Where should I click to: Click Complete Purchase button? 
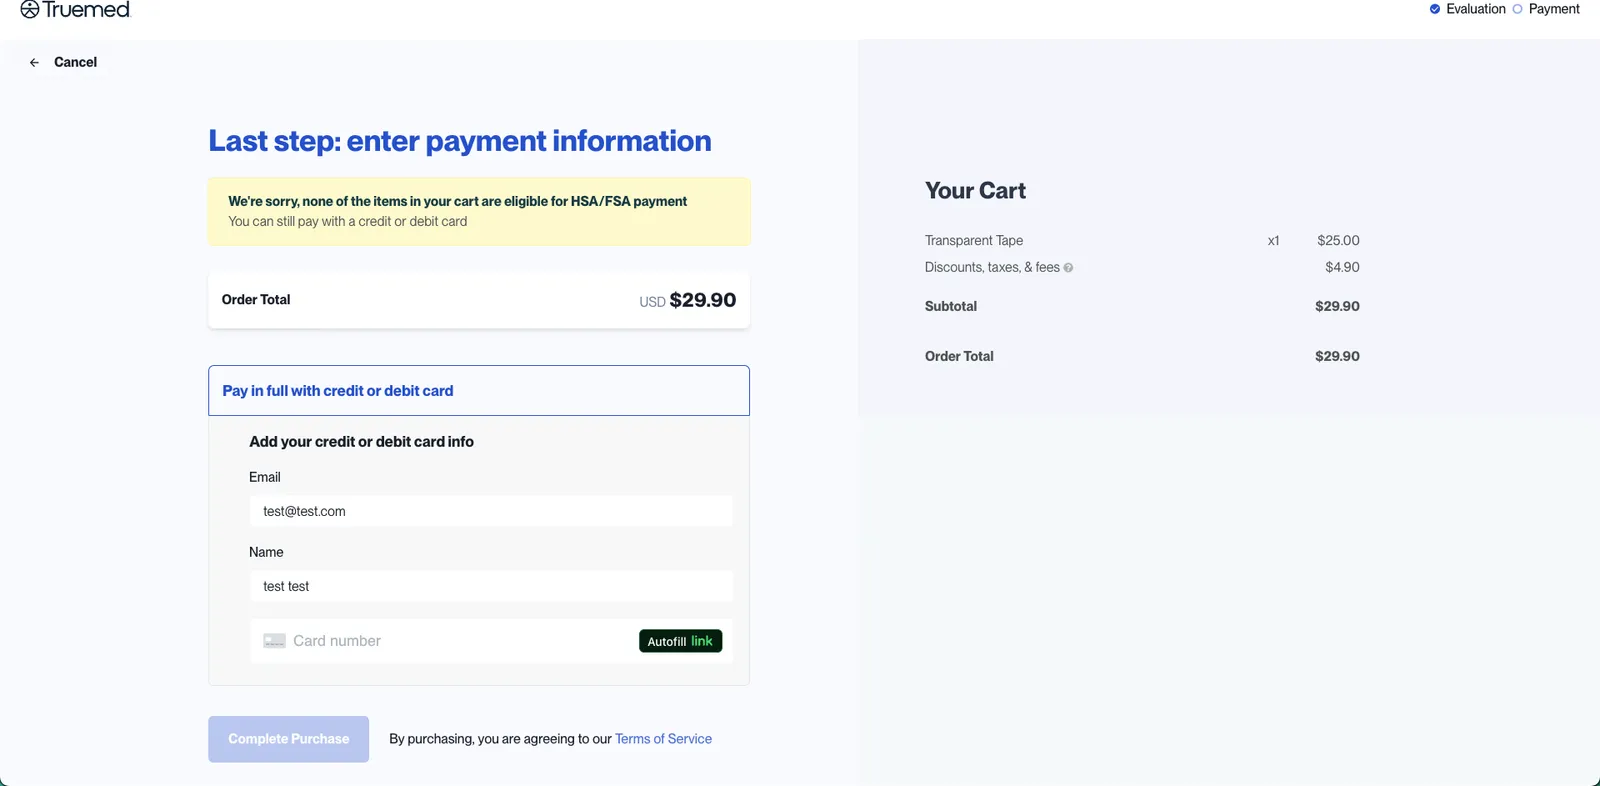288,739
